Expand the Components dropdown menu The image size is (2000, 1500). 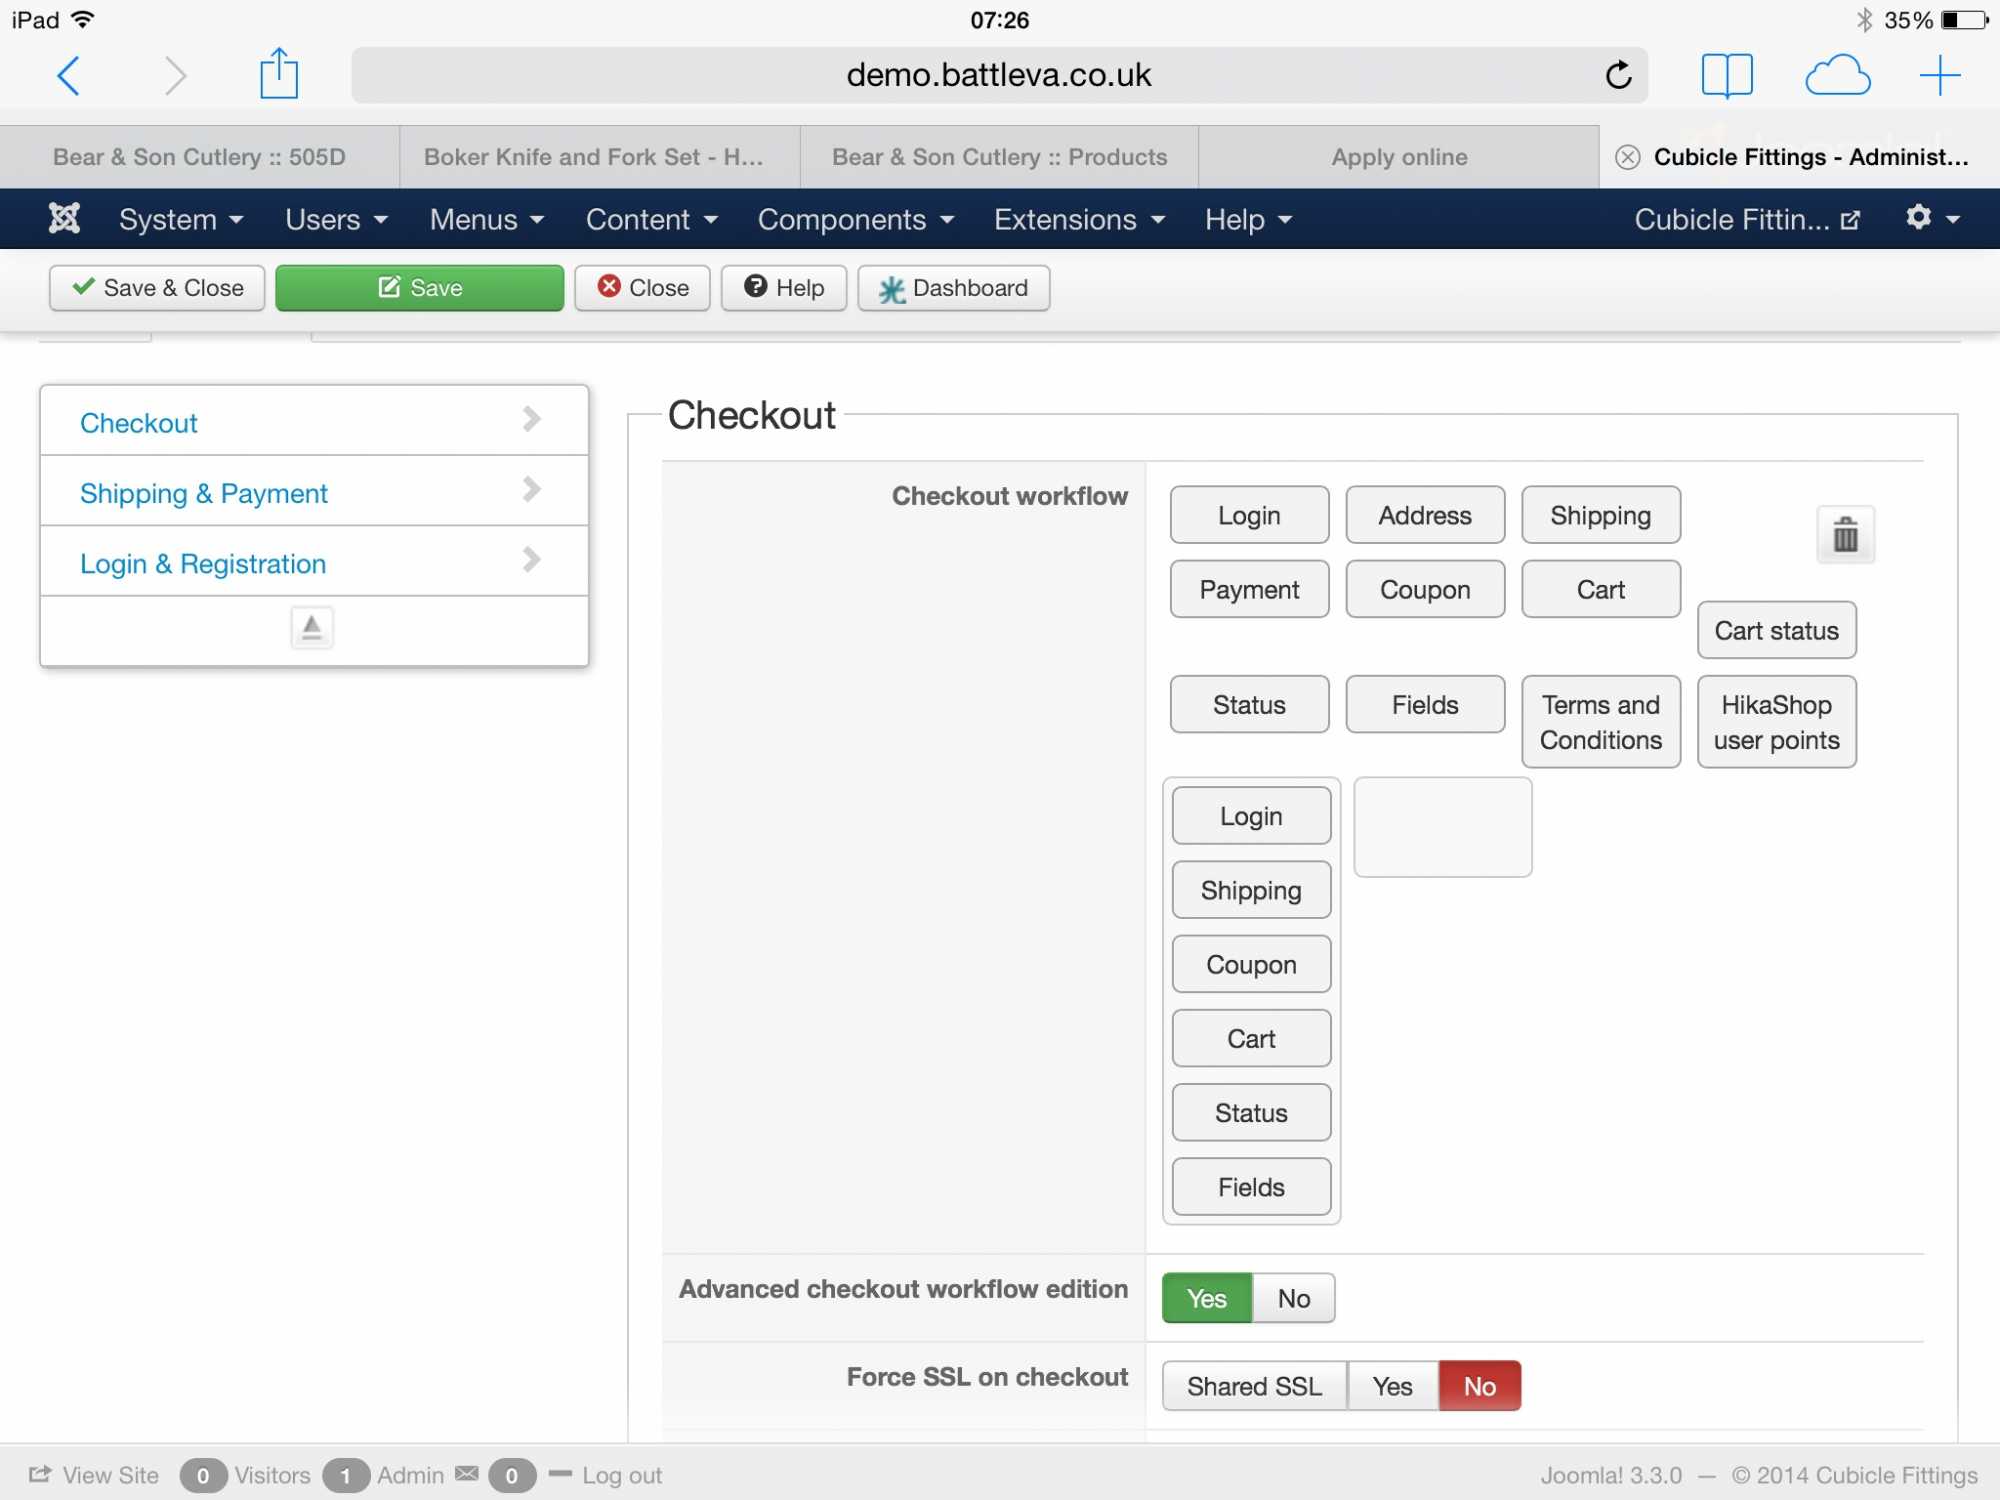[x=855, y=219]
